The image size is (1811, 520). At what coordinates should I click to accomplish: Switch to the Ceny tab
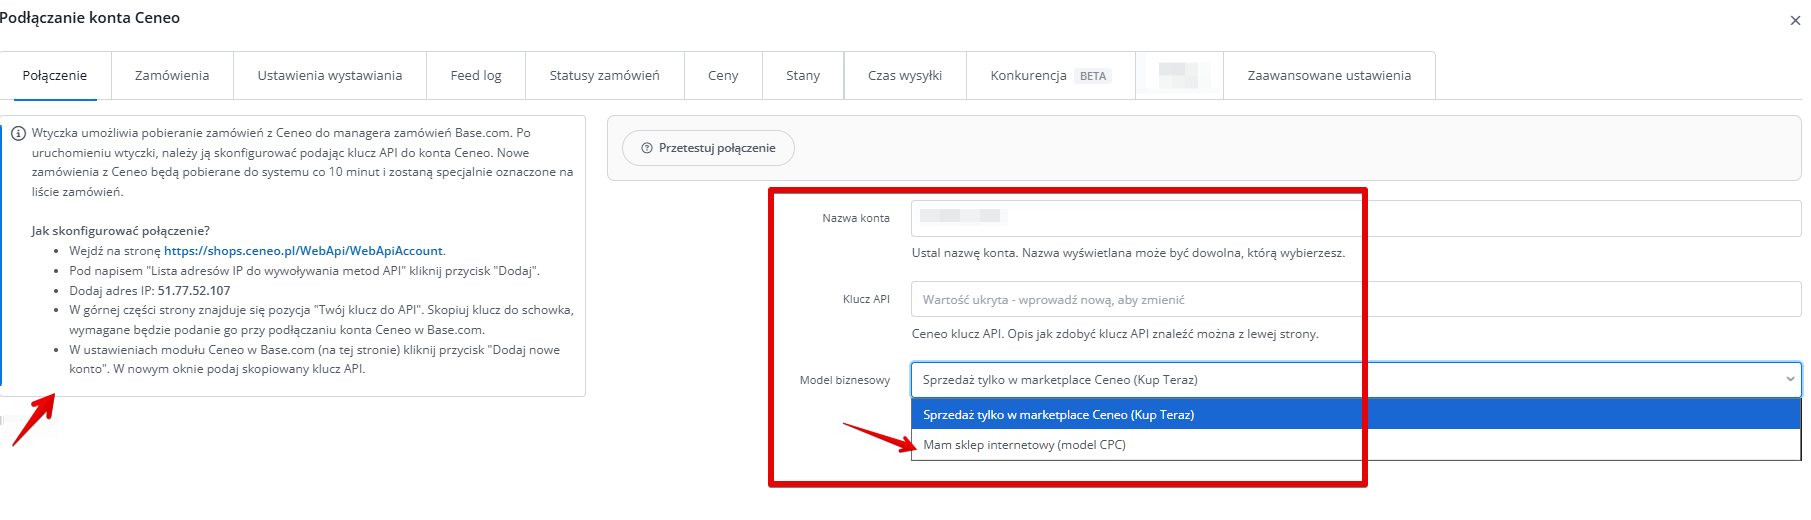(722, 76)
